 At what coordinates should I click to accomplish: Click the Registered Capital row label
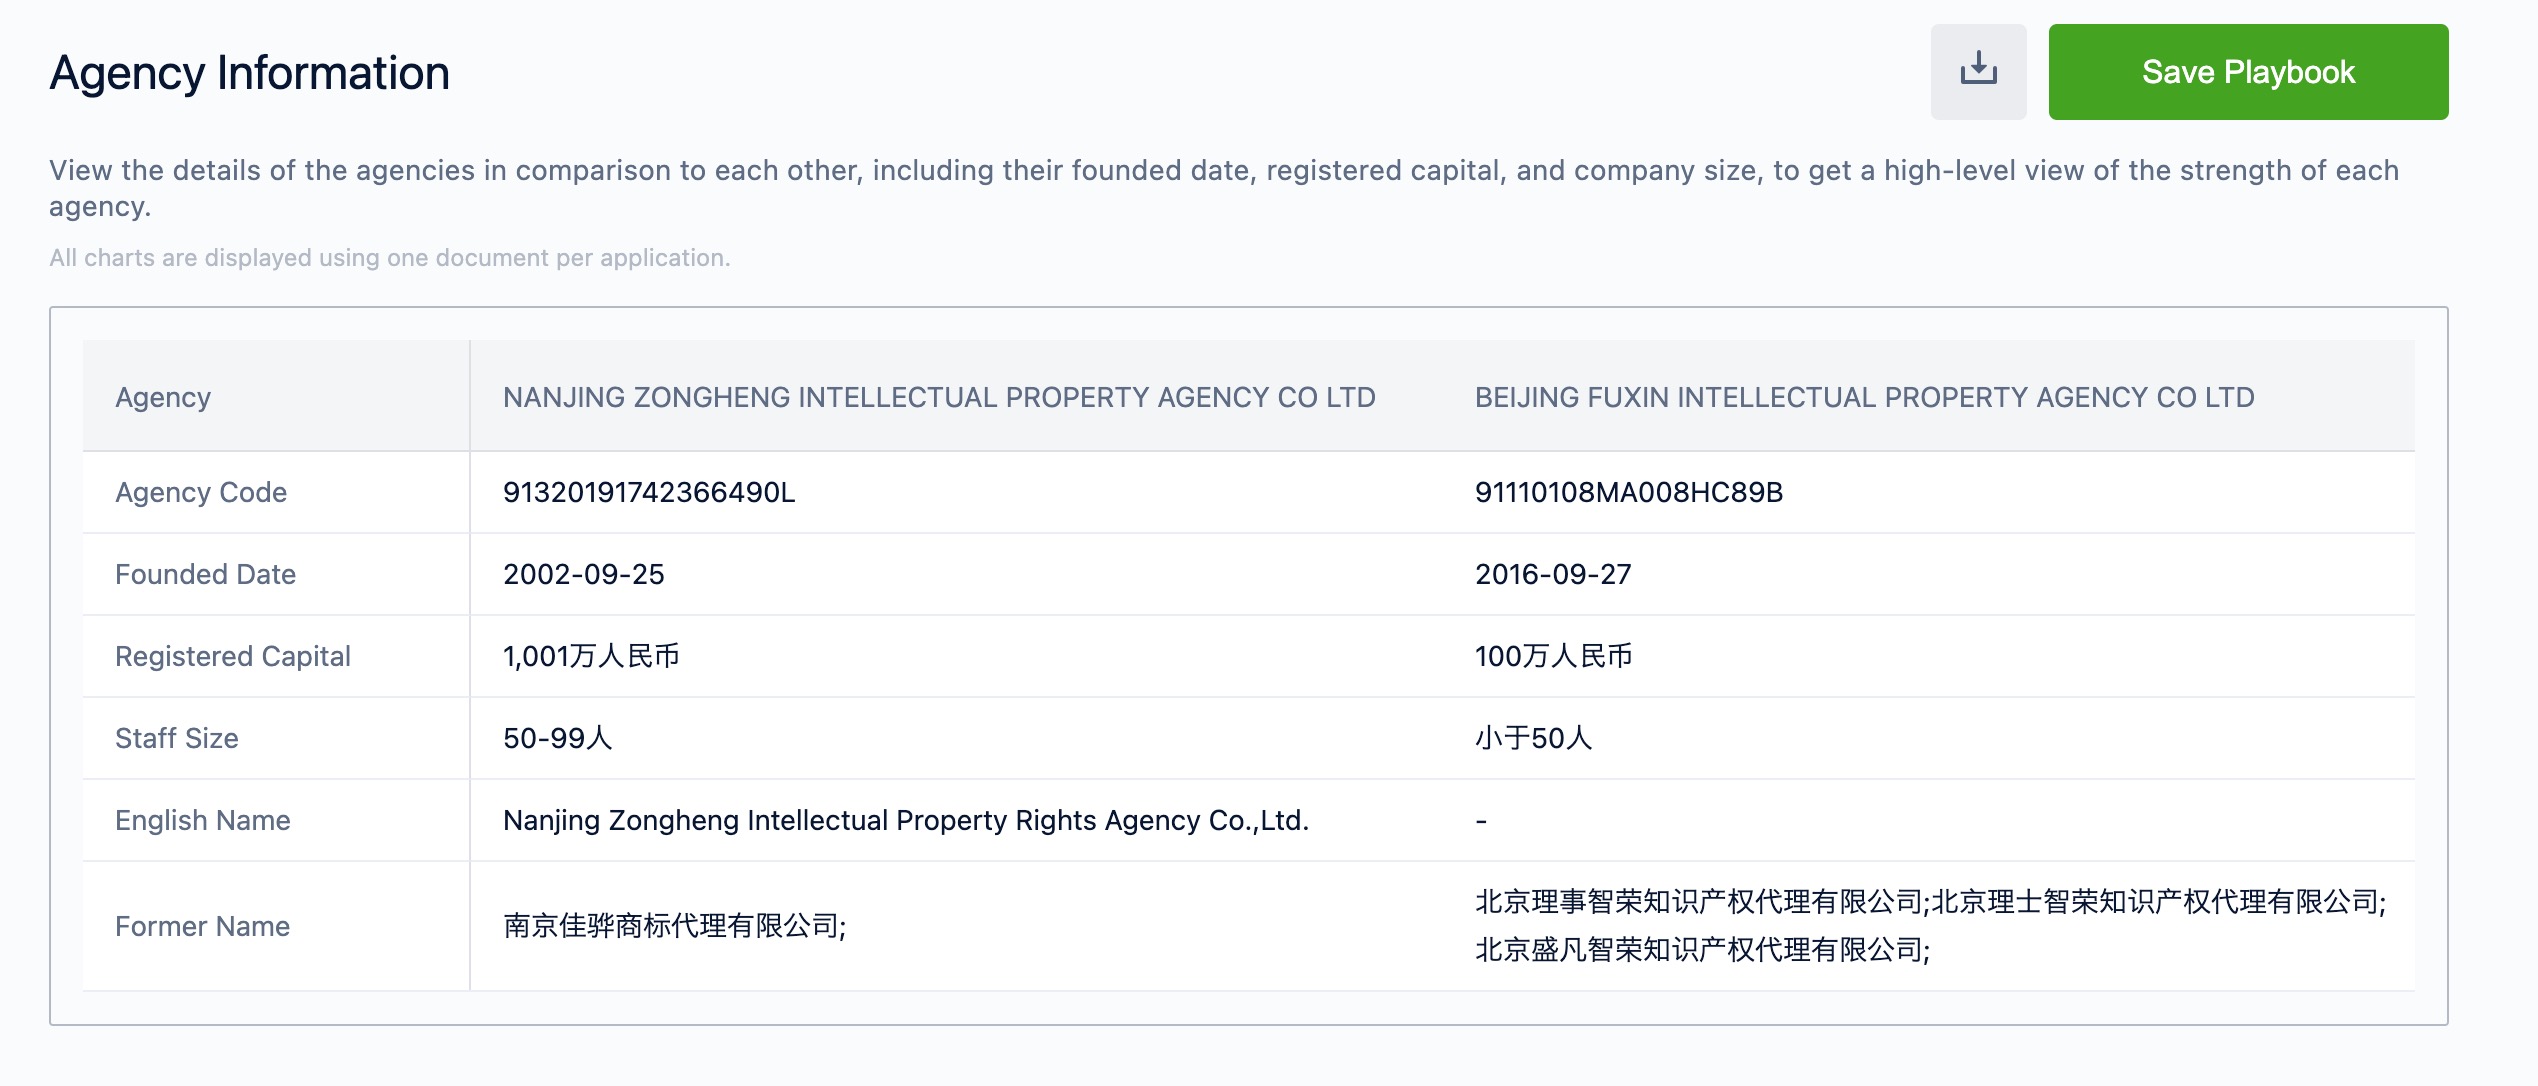[233, 656]
